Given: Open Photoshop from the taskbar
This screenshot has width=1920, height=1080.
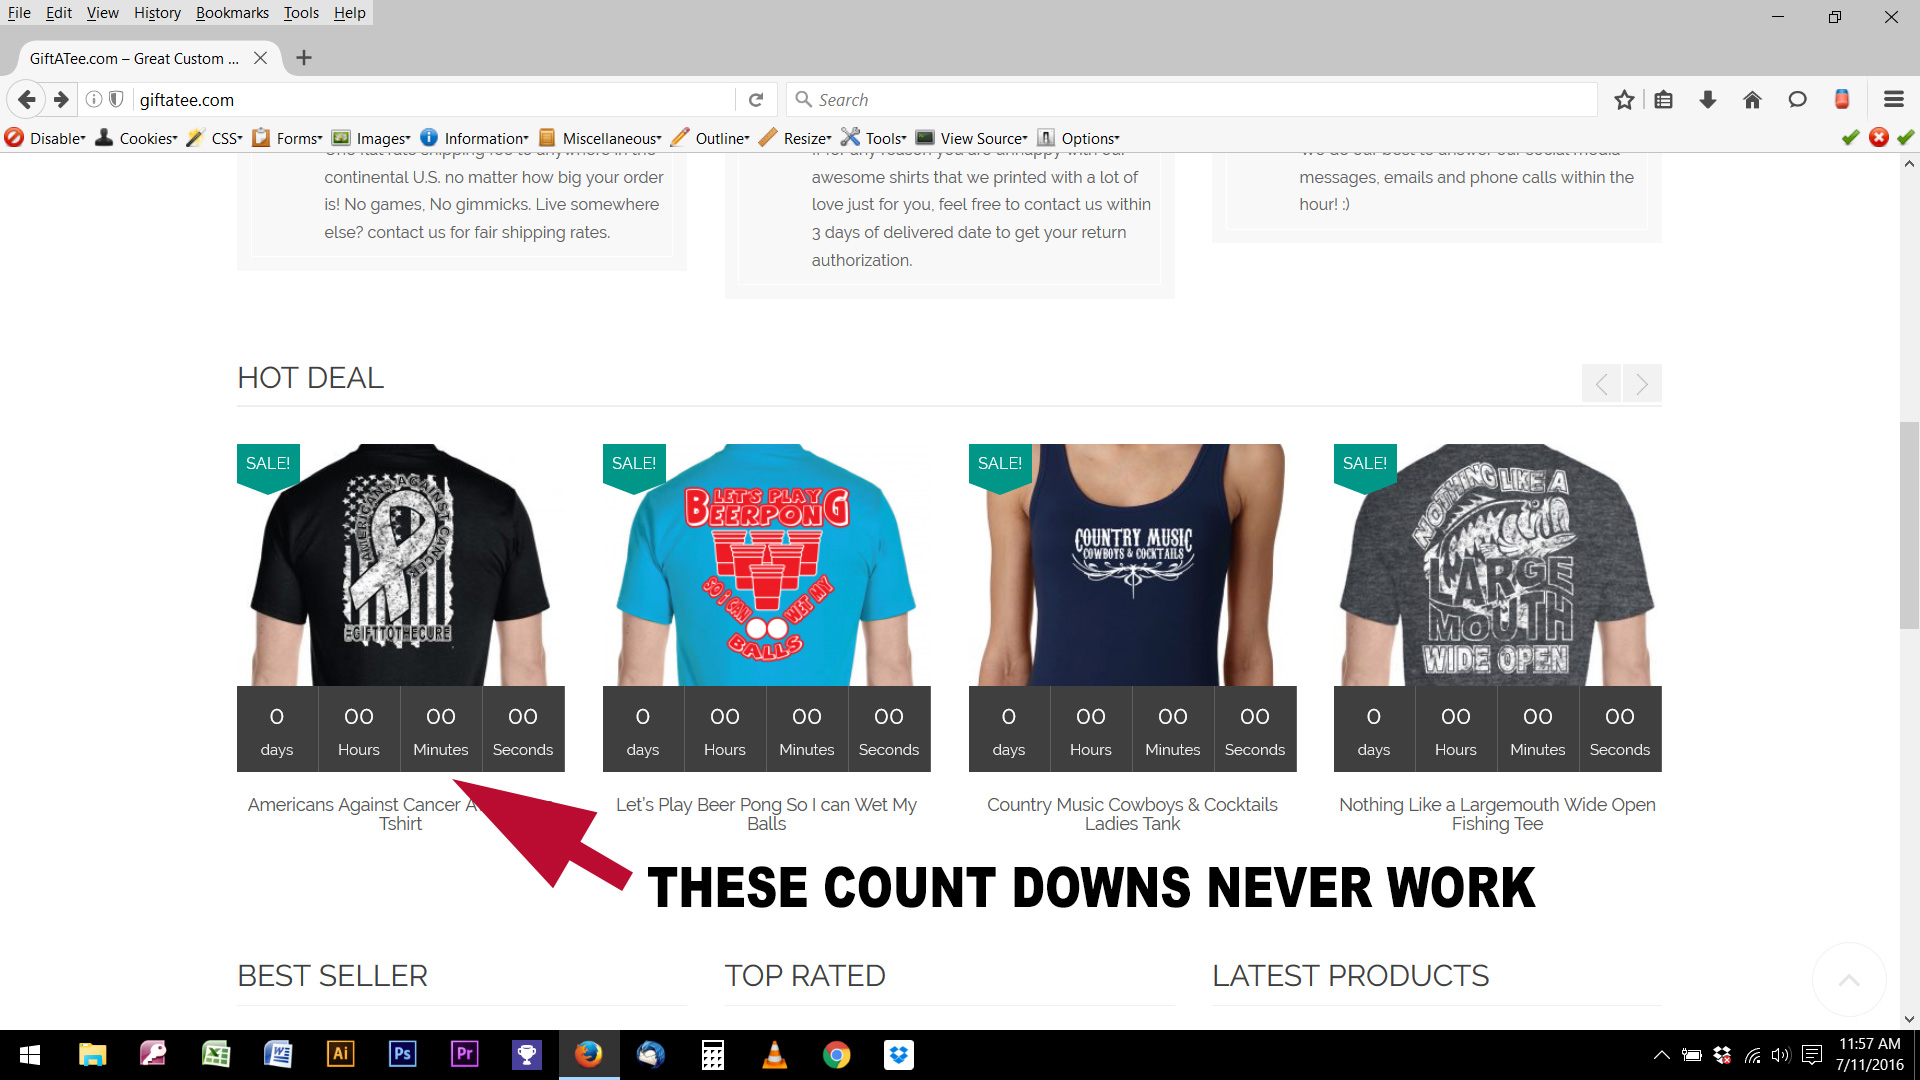Looking at the screenshot, I should 402,1054.
